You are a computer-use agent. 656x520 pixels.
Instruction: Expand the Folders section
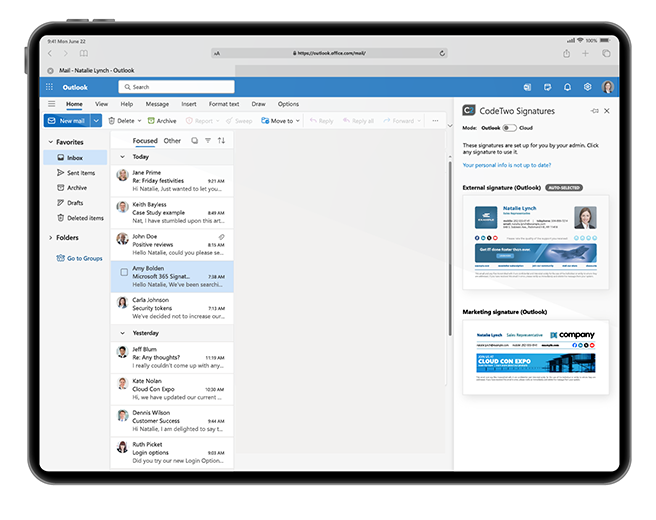click(x=51, y=238)
